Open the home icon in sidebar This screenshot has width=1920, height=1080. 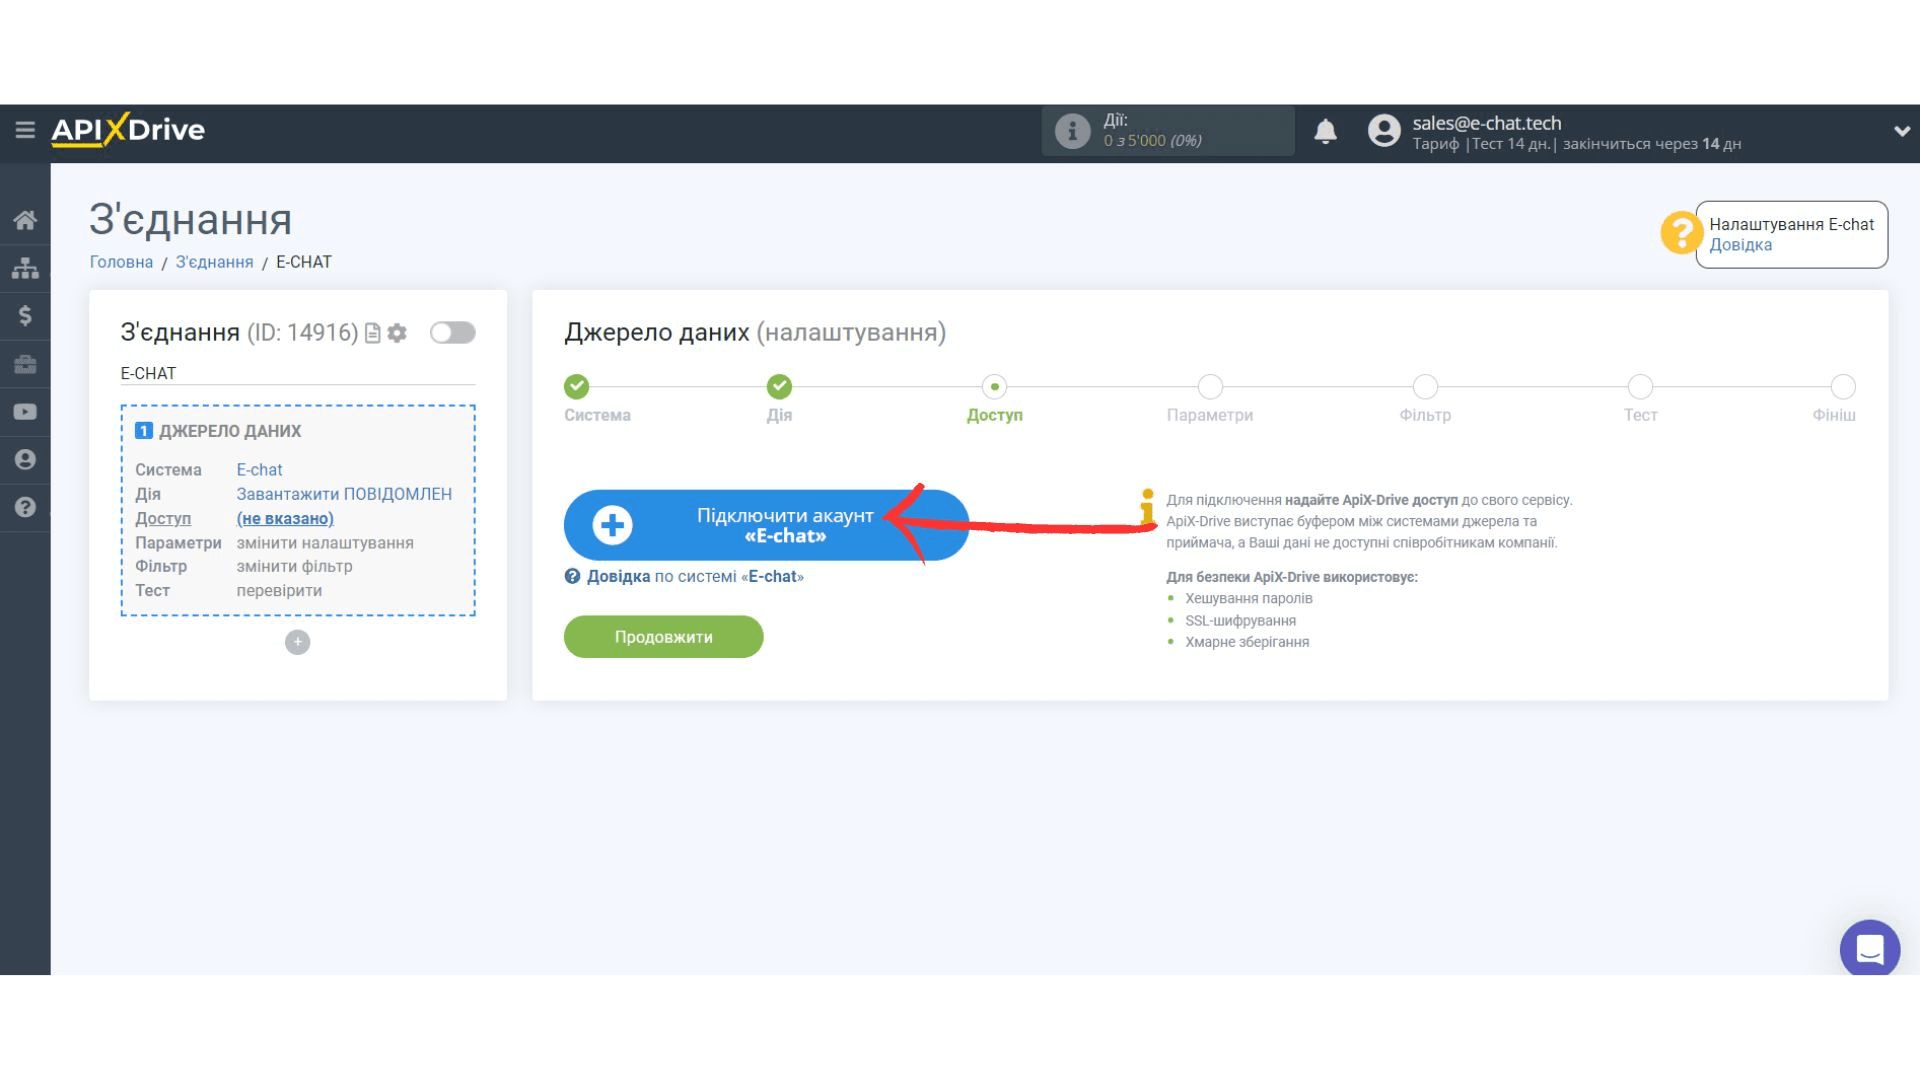pos(25,220)
